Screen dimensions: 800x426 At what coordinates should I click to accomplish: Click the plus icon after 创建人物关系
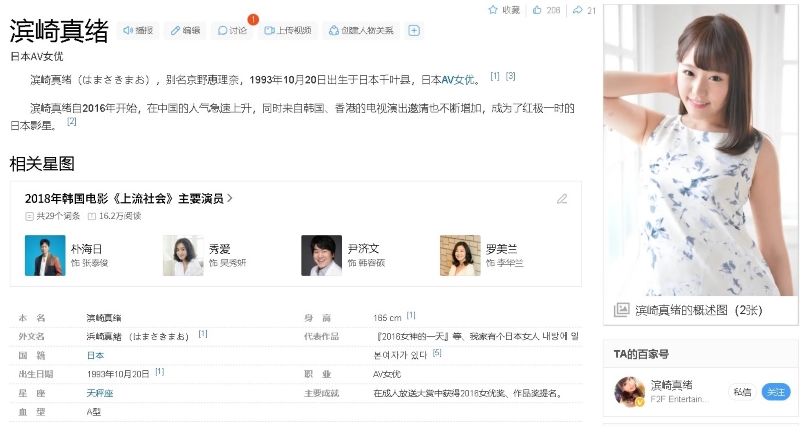tap(414, 31)
